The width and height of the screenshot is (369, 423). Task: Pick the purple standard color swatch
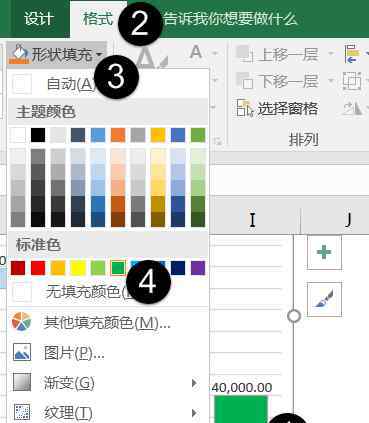pyautogui.click(x=198, y=268)
